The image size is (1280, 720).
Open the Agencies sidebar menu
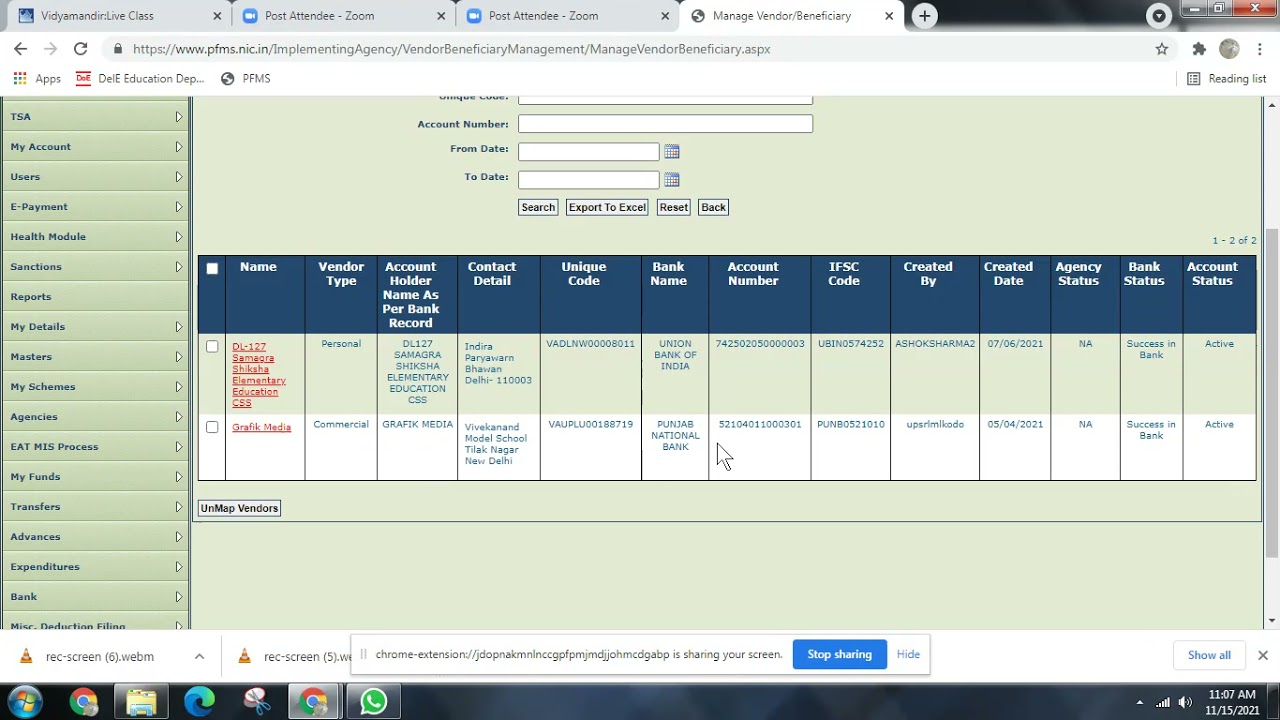point(95,417)
